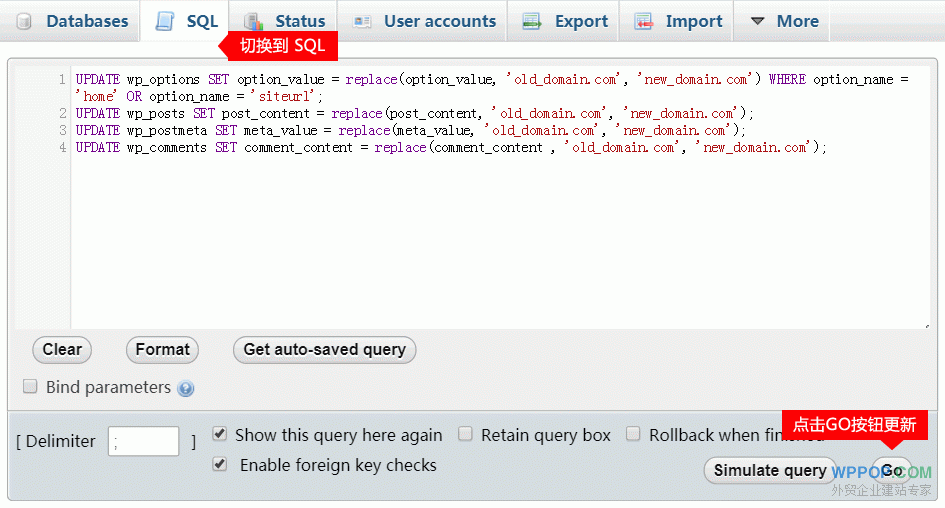The image size is (945, 508).
Task: Click the SQL tab icon
Action: click(x=165, y=21)
